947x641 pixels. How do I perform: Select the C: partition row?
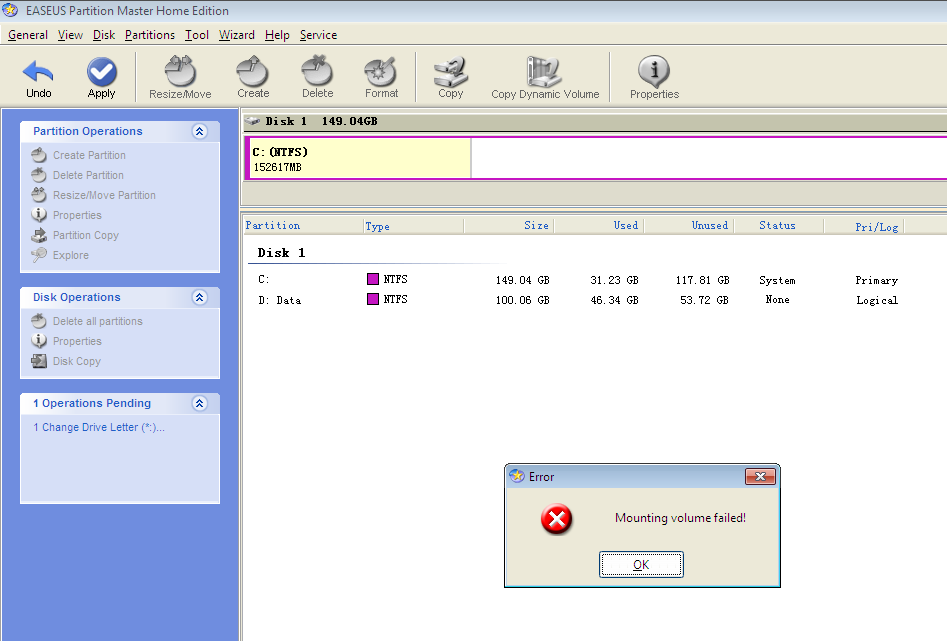tap(577, 280)
